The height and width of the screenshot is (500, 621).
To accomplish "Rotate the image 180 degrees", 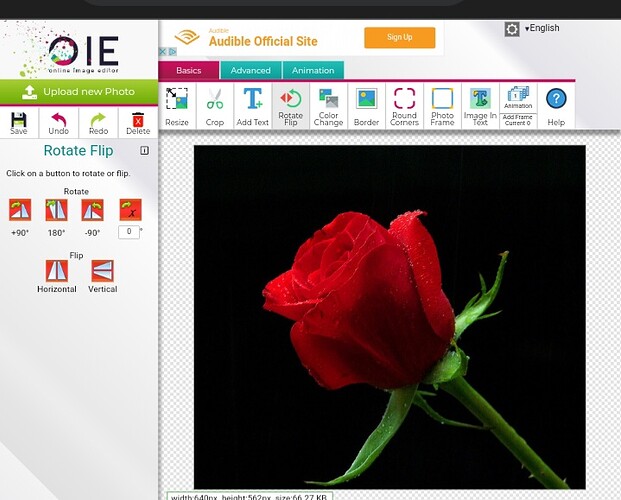I will pos(56,210).
